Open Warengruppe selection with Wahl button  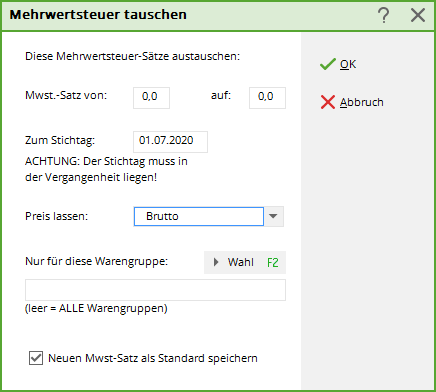coord(245,262)
